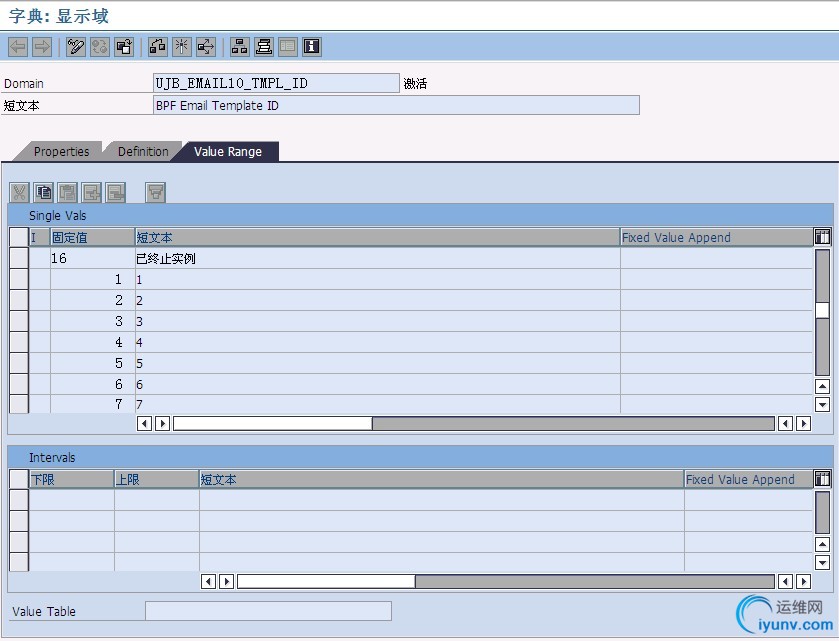This screenshot has width=839, height=641.
Task: Toggle Display/Change mode pencil icon
Action: click(x=75, y=47)
